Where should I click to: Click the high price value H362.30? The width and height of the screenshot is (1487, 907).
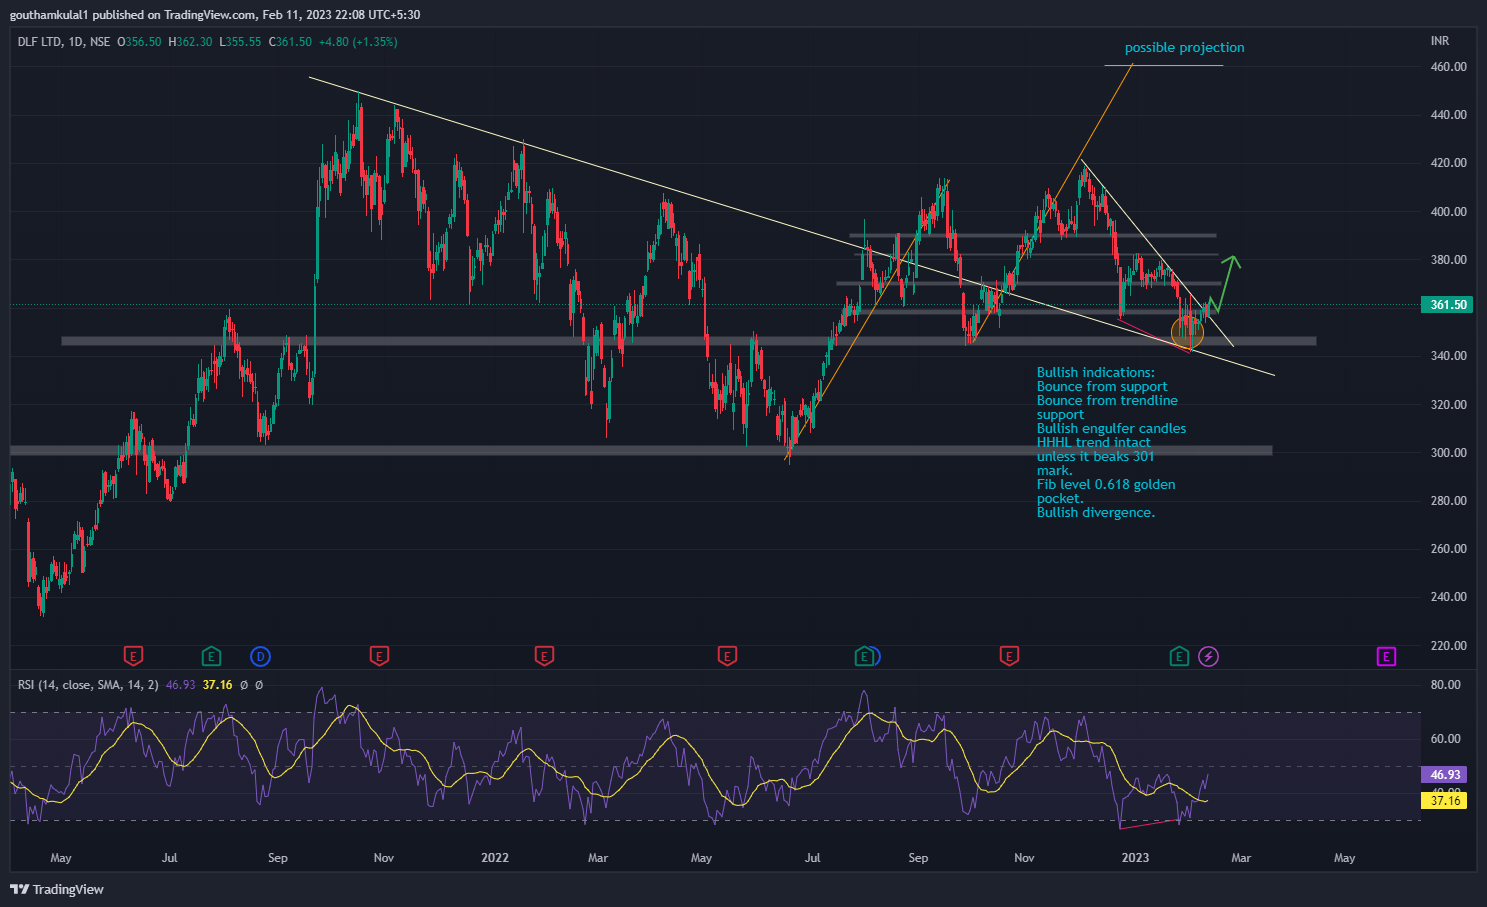point(190,42)
